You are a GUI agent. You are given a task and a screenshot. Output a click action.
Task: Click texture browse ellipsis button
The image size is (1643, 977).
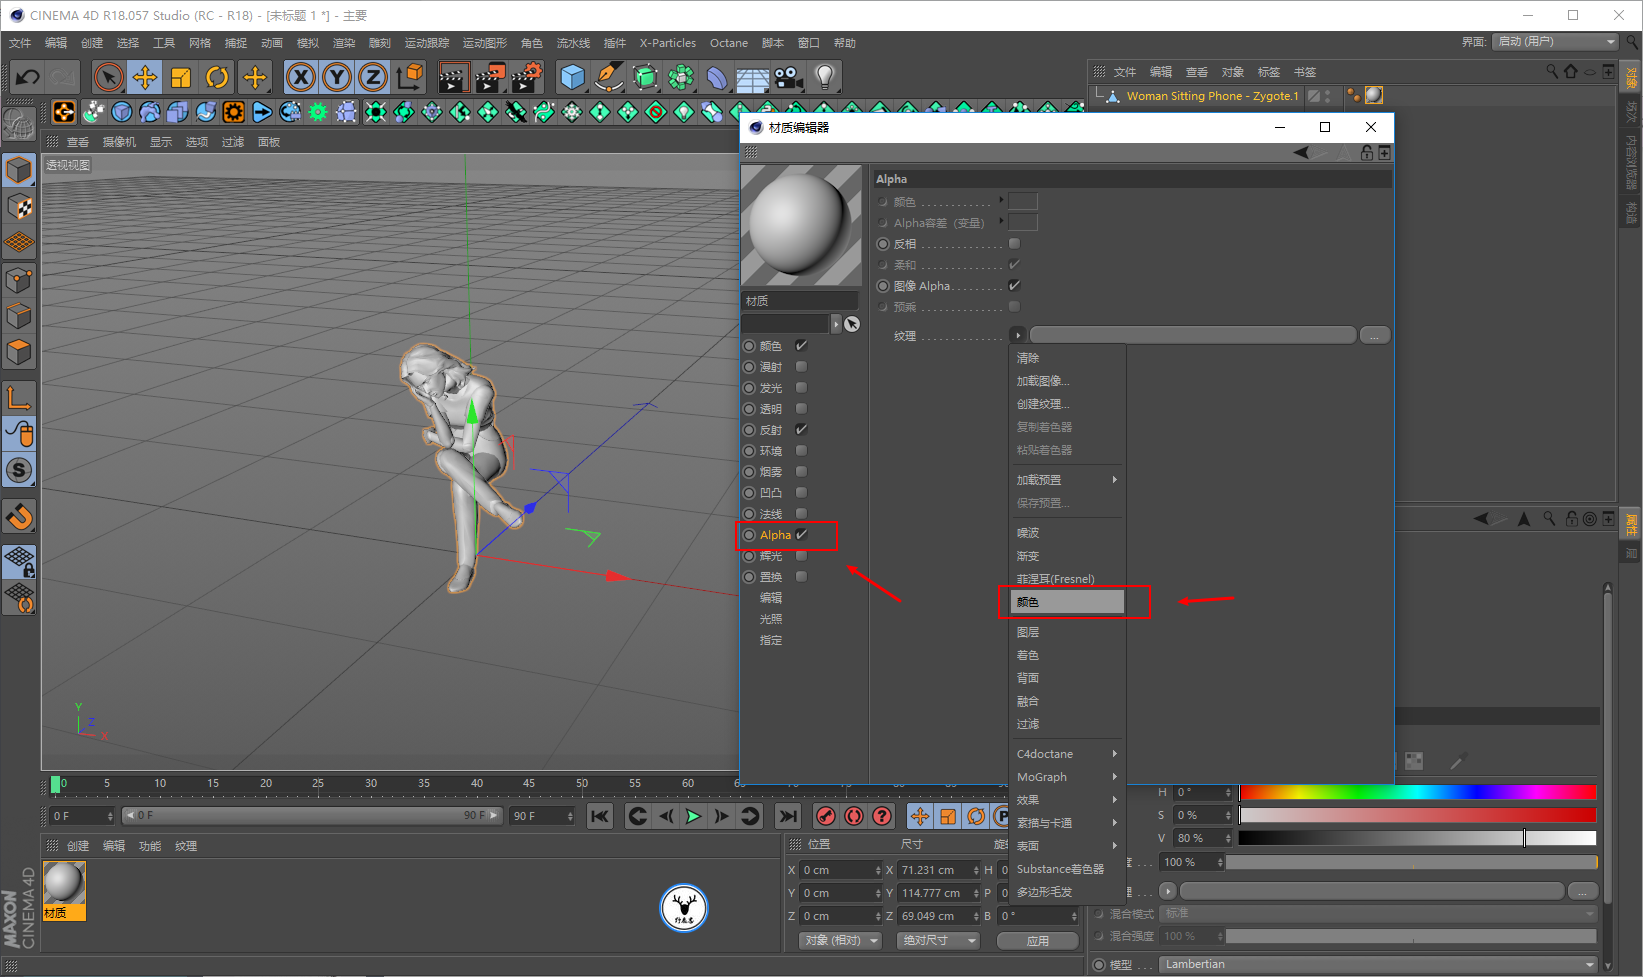point(1375,335)
